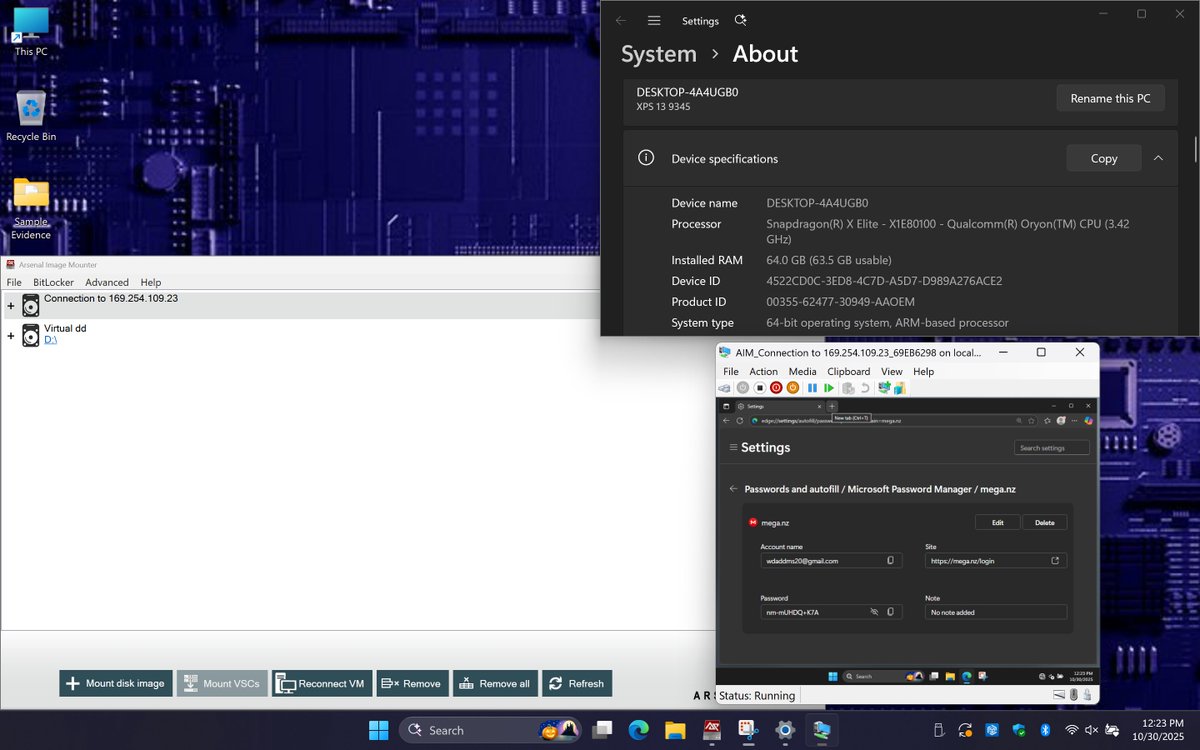This screenshot has width=1200, height=750.
Task: Open the Sample Evidence desktop folder
Action: (x=31, y=208)
